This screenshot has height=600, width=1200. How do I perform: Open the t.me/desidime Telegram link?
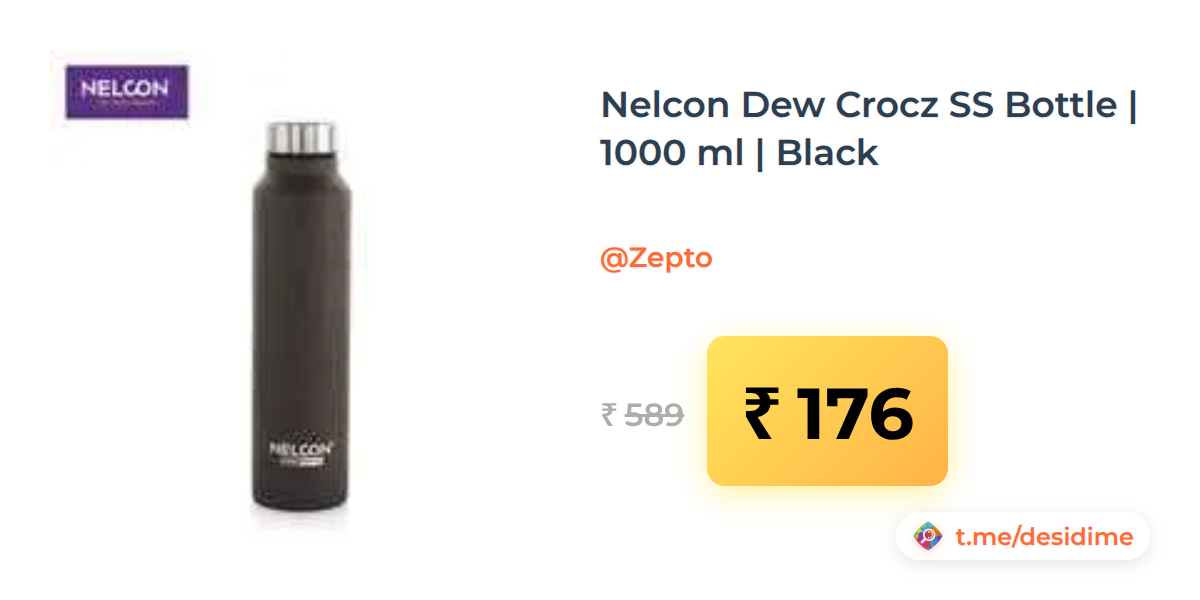click(x=1044, y=537)
